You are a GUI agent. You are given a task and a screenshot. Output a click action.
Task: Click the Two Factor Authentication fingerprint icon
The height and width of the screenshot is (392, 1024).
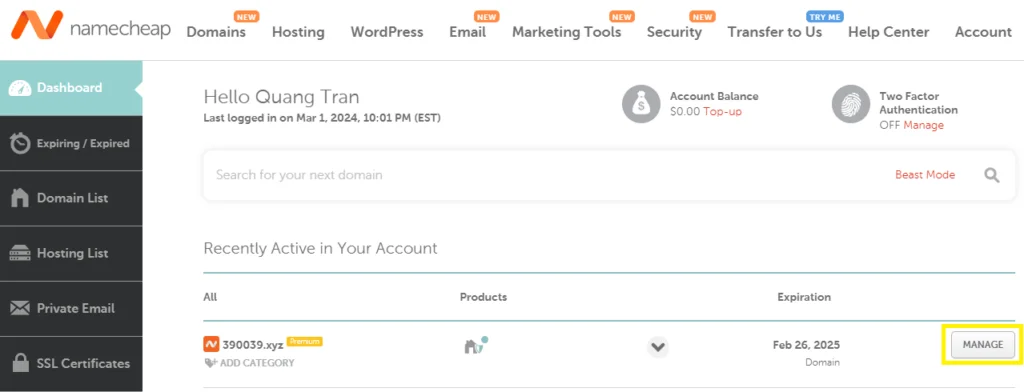[851, 104]
